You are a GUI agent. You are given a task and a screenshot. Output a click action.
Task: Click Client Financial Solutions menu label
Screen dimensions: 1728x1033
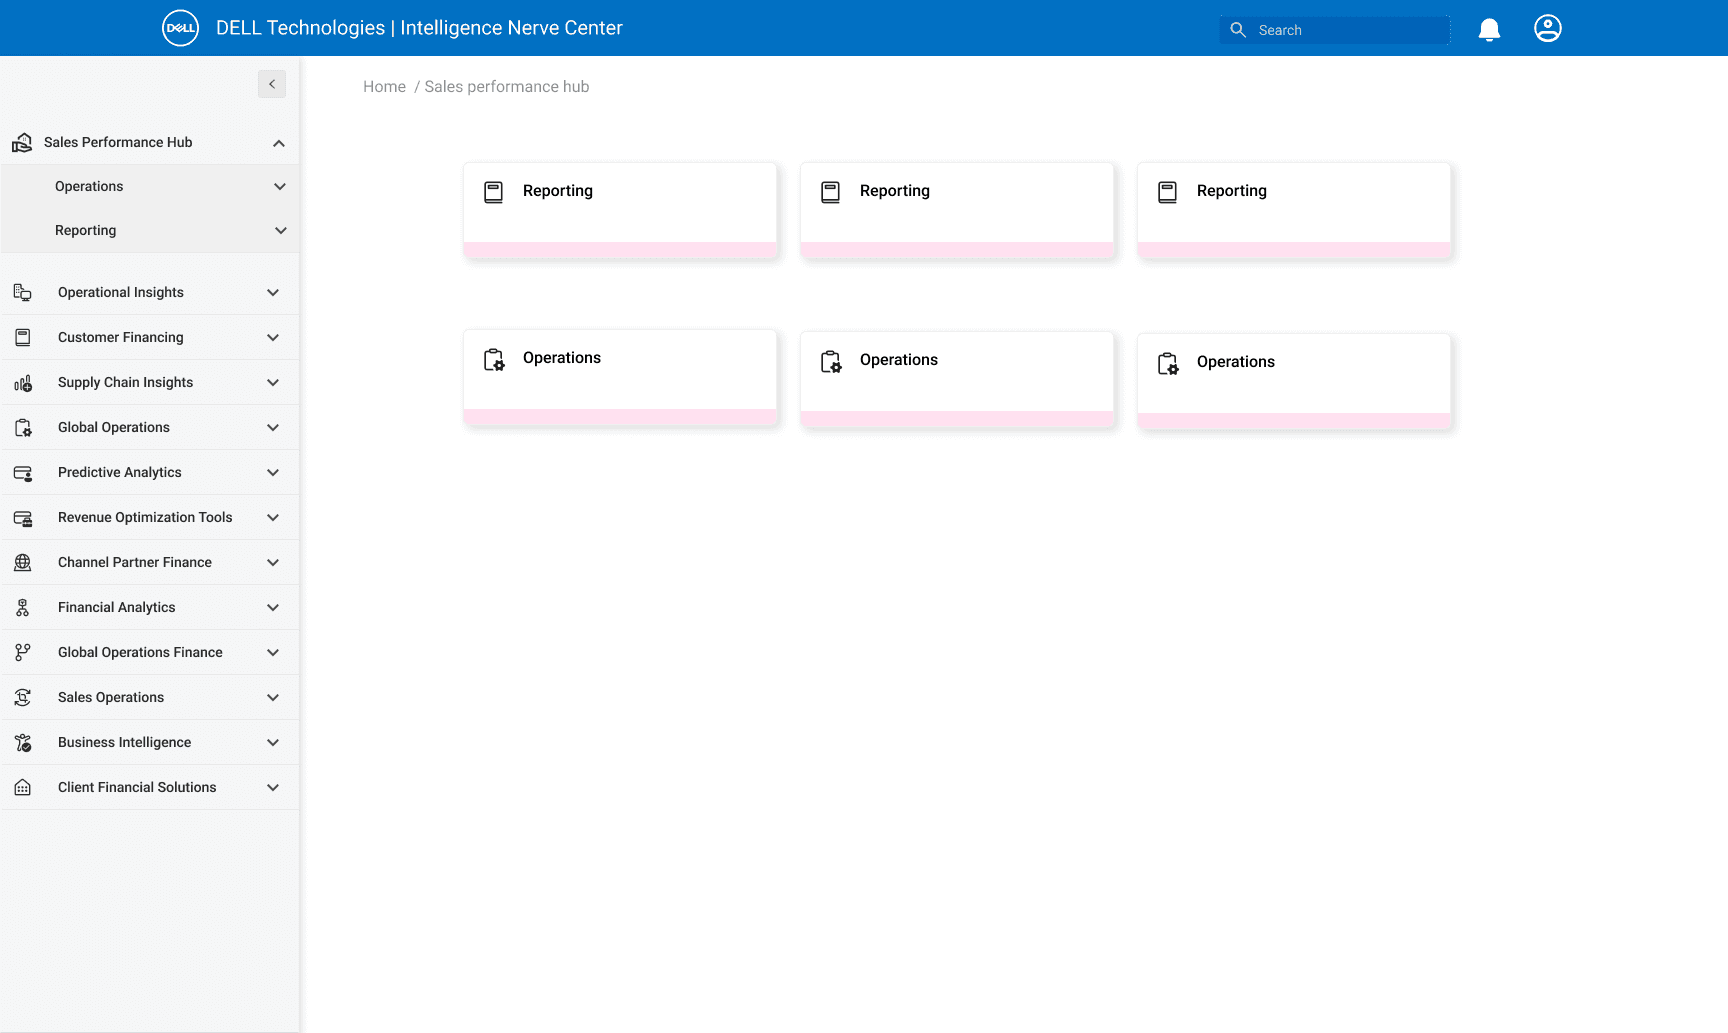click(137, 787)
